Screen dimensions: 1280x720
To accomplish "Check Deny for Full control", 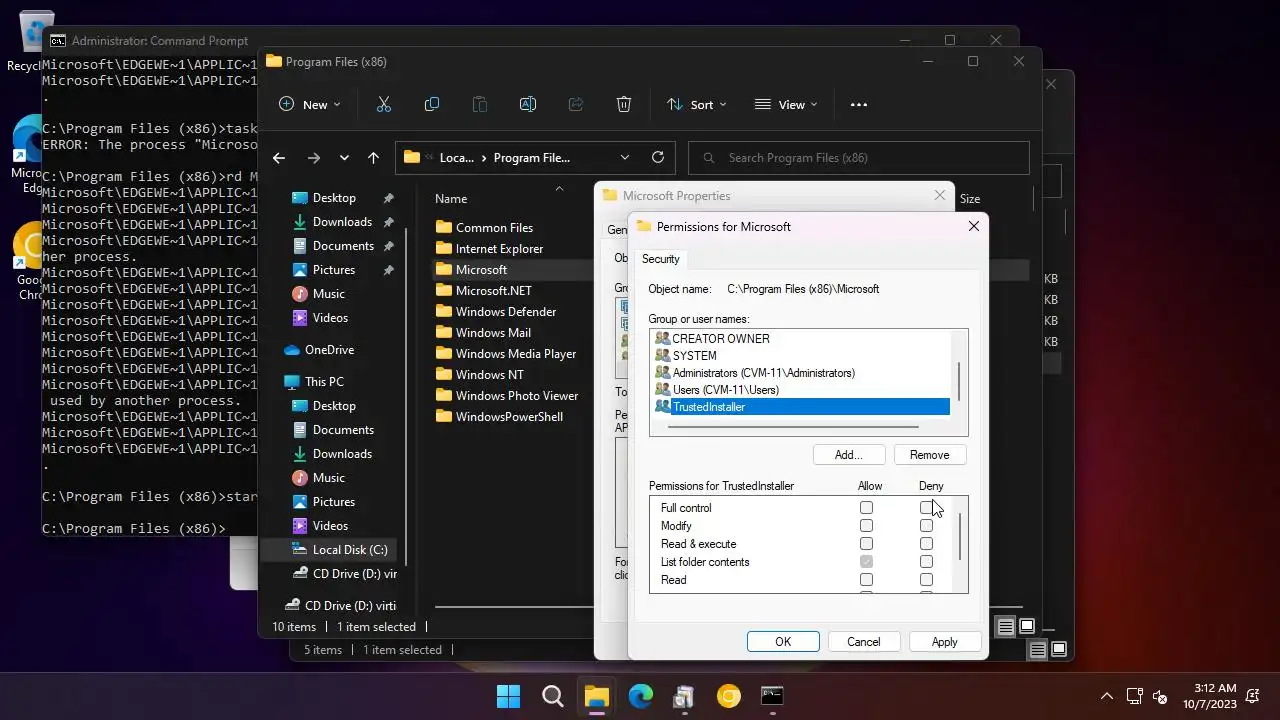I will click(926, 508).
